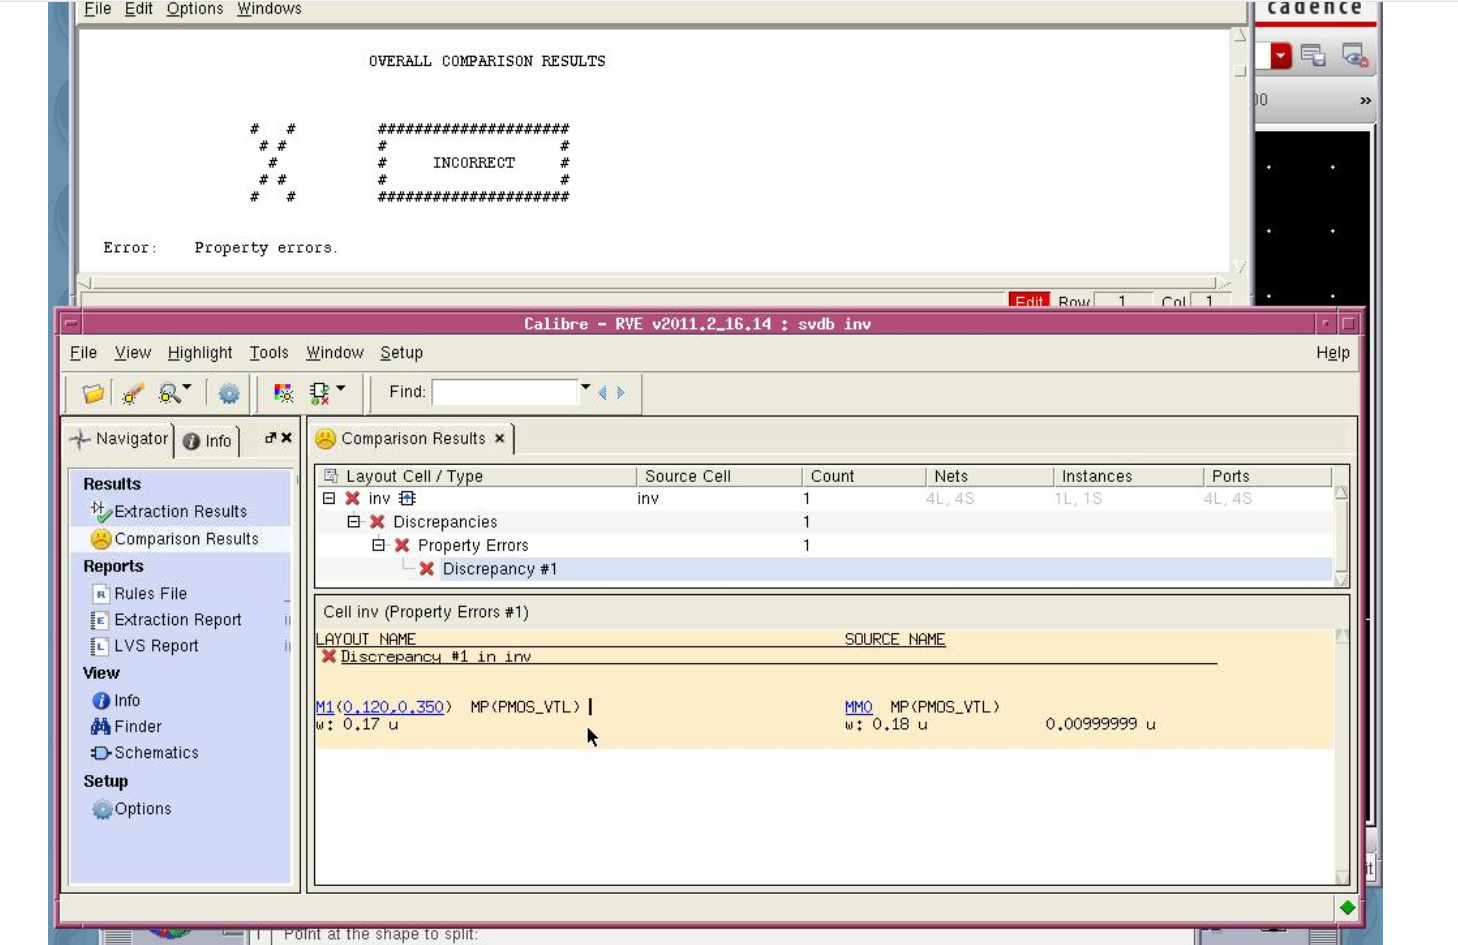
Task: Click Cadence save-window toolbar icon
Action: point(1313,56)
